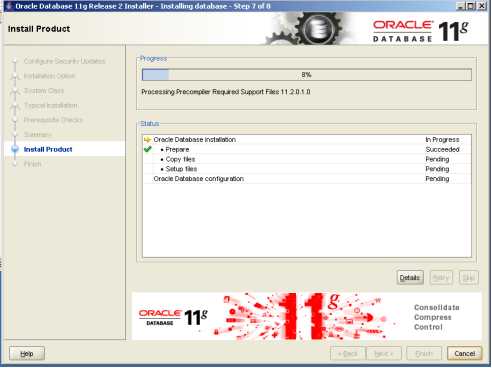
Task: Select the Finish step in sidebar
Action: (33, 164)
